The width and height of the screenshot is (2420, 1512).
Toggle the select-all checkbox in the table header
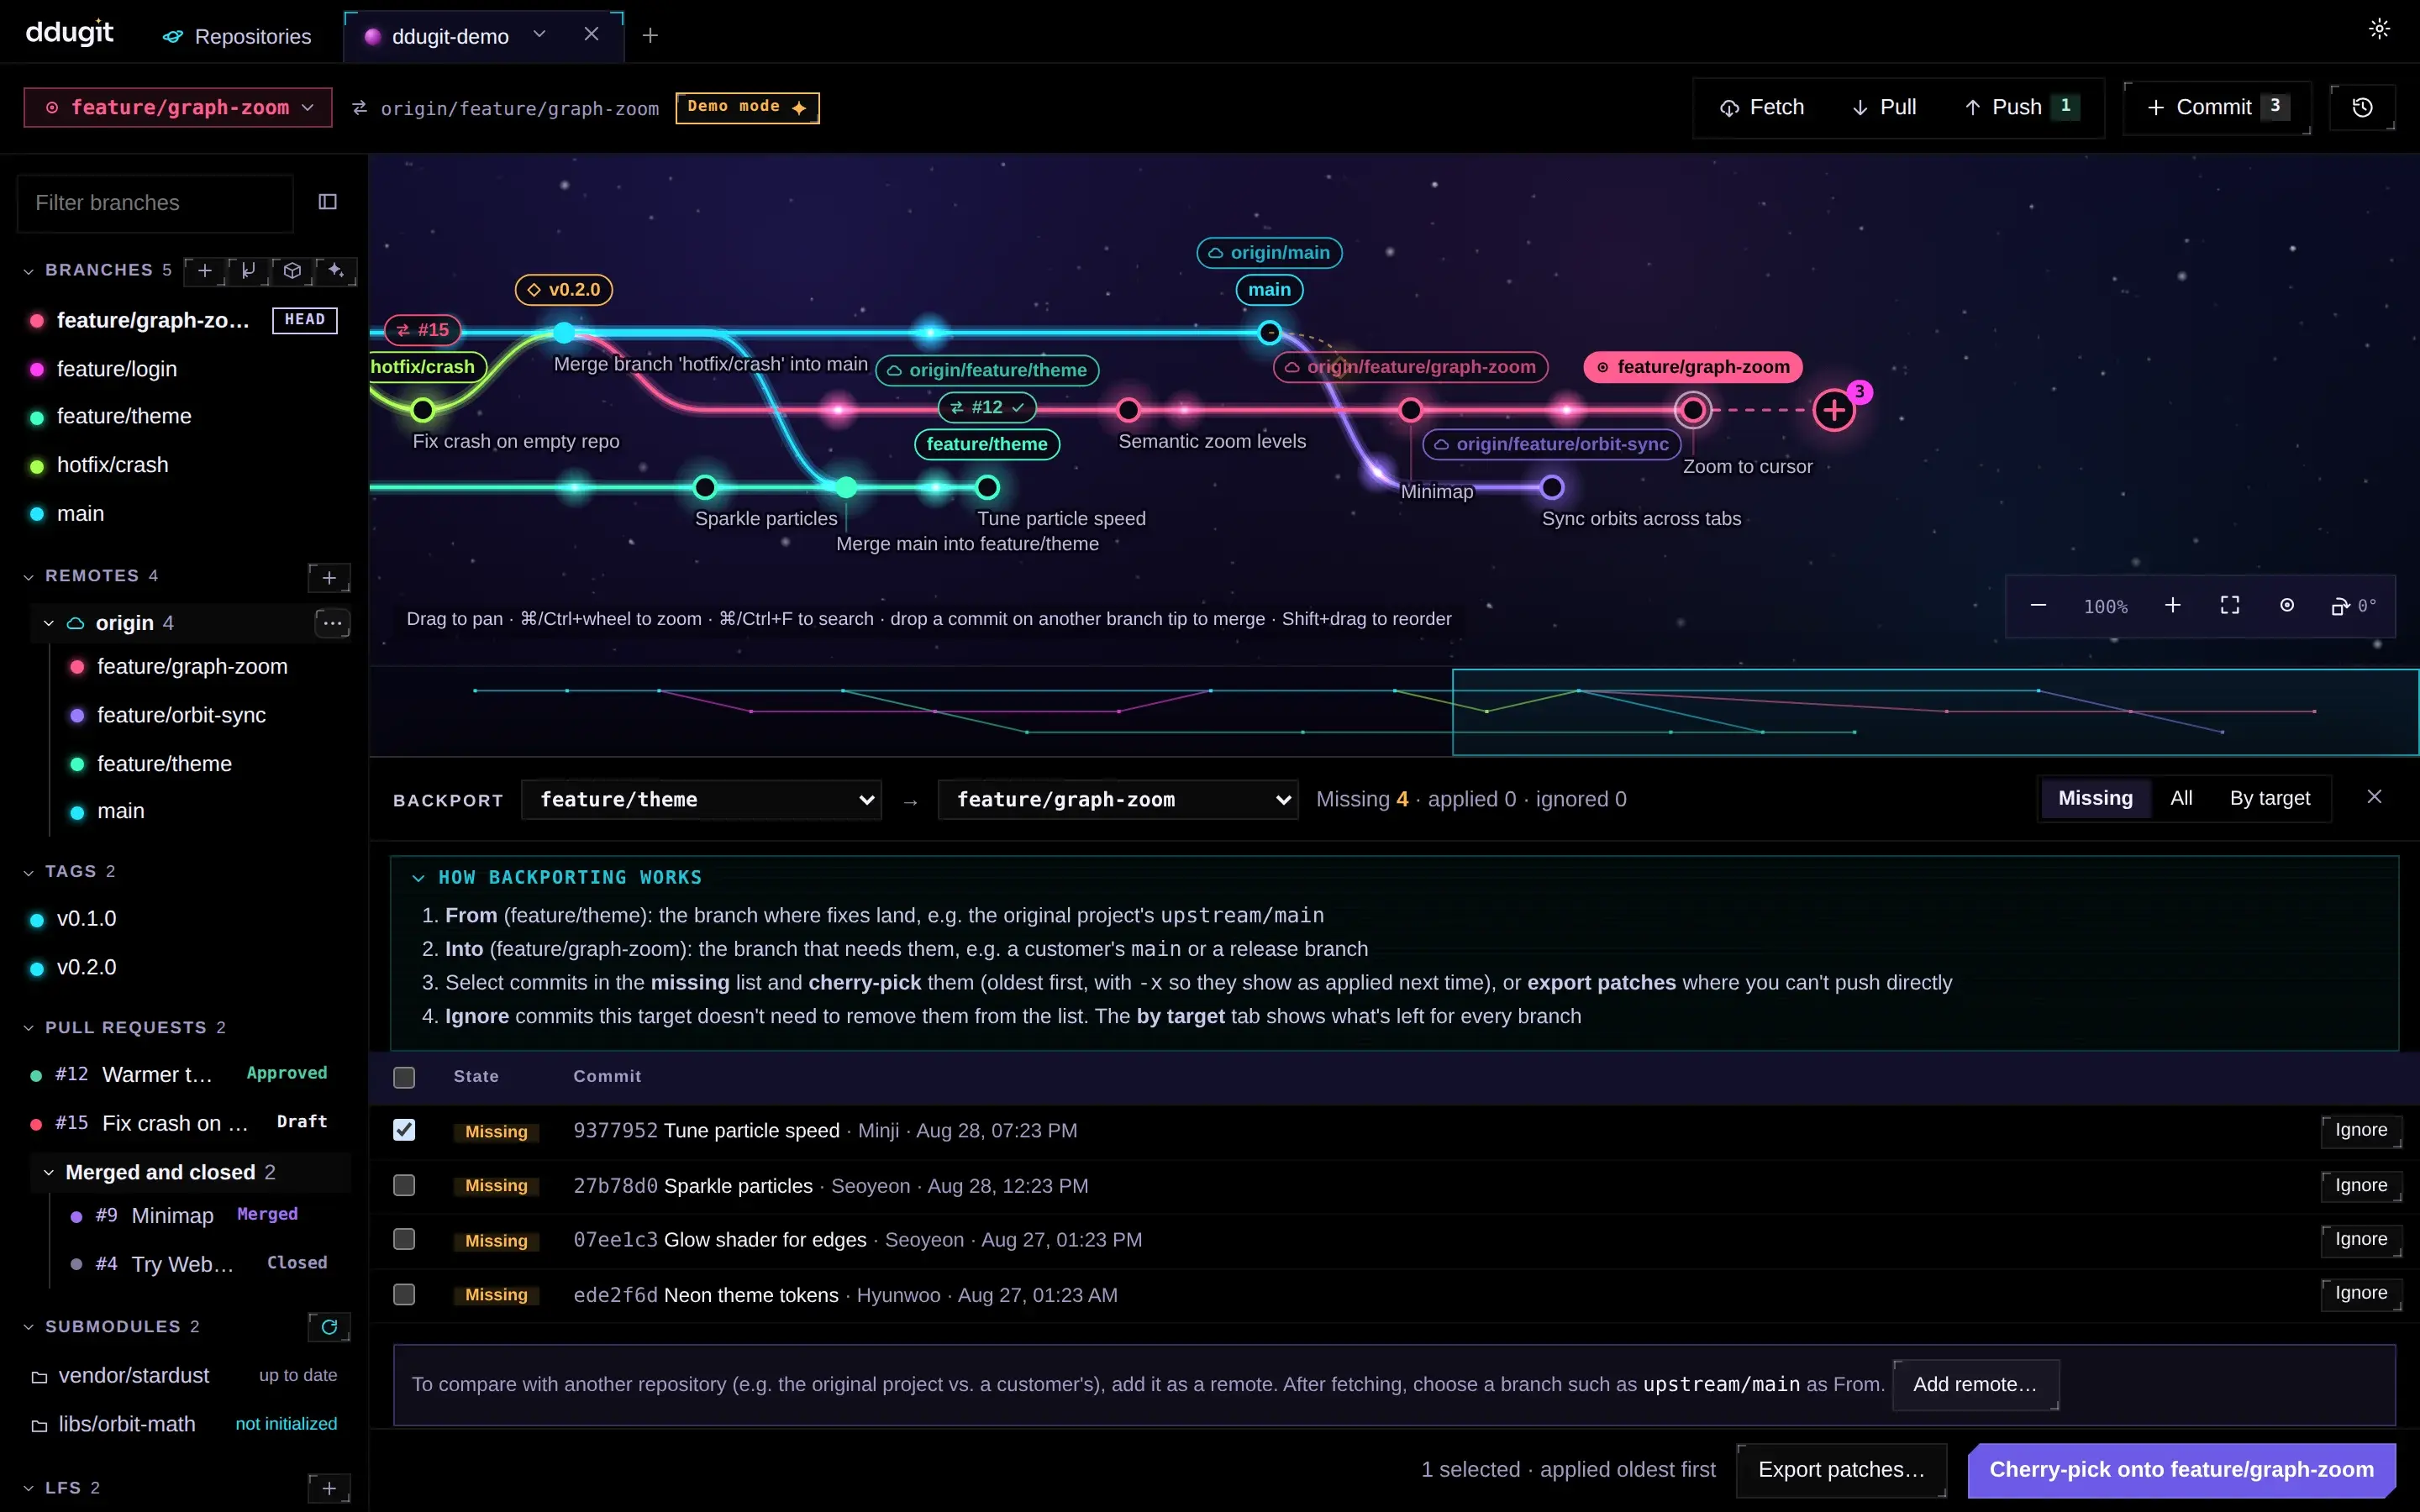[x=404, y=1077]
